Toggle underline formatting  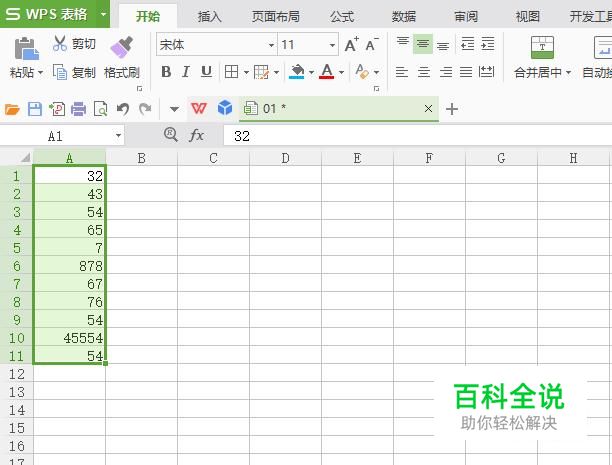point(206,72)
